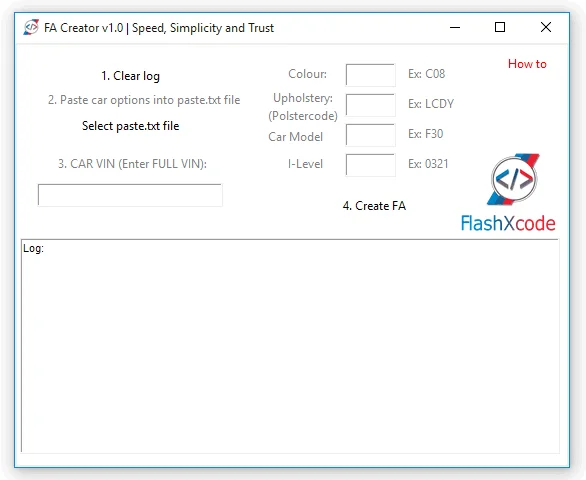586x480 pixels.
Task: Click Select paste.txt file button
Action: tap(130, 126)
